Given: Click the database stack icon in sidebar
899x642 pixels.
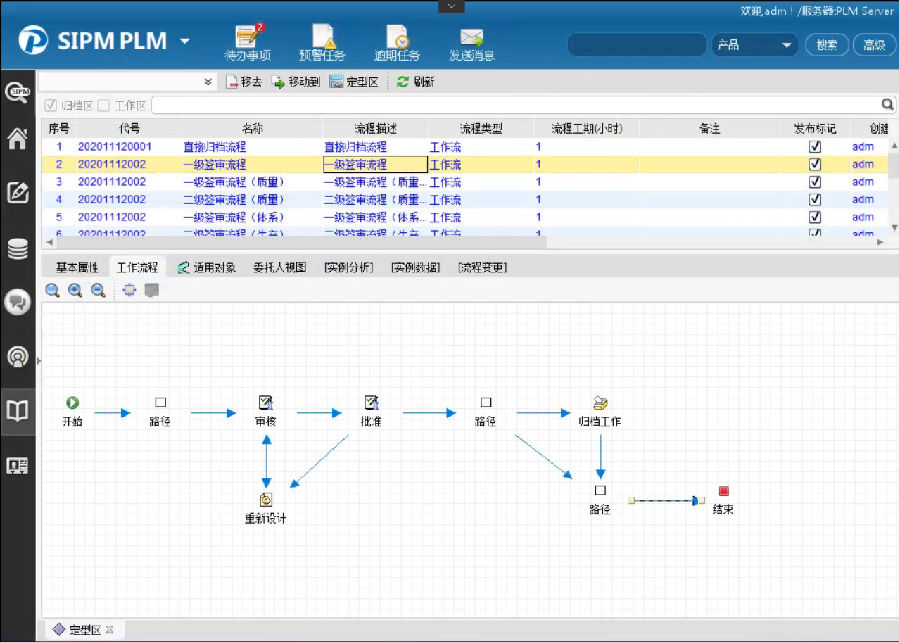Looking at the screenshot, I should tap(18, 248).
